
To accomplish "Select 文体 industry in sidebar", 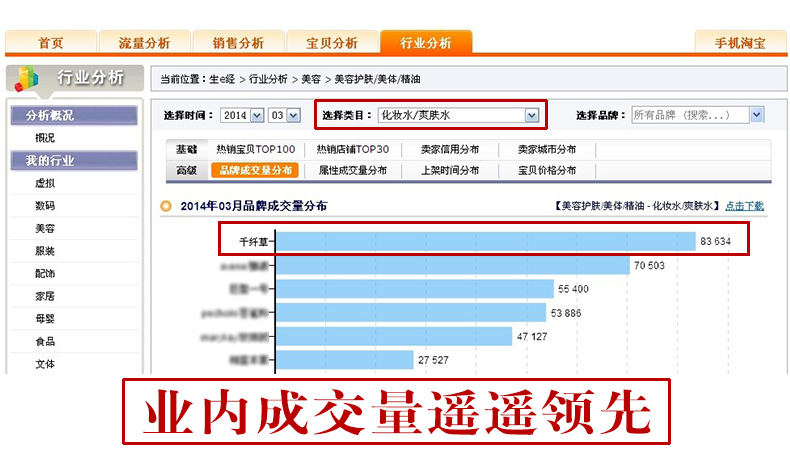I will tap(45, 364).
